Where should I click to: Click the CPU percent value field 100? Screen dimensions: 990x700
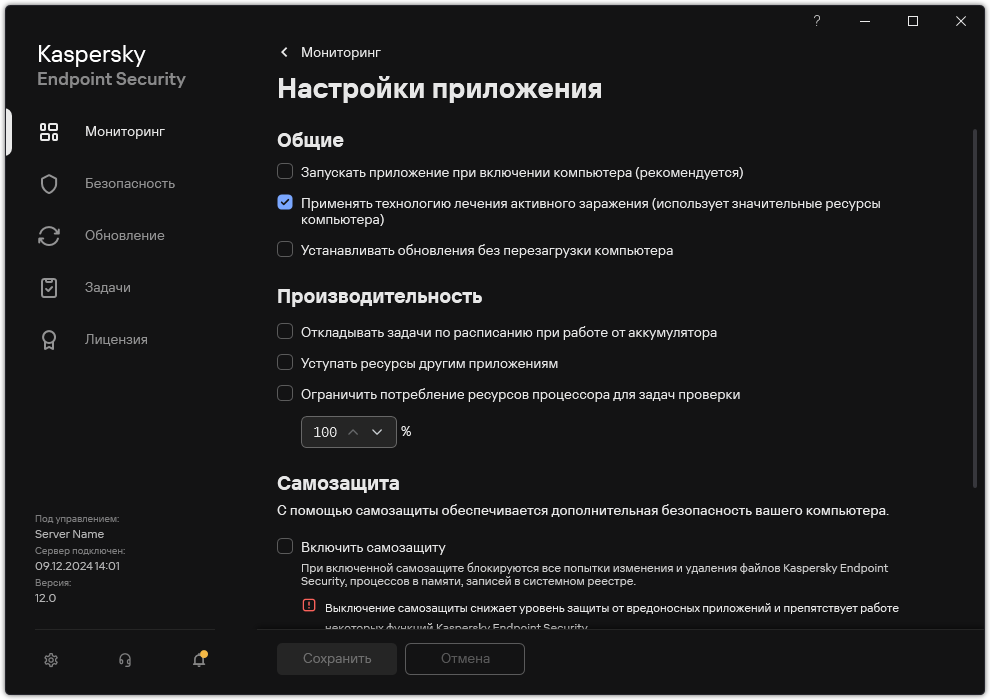pyautogui.click(x=325, y=432)
